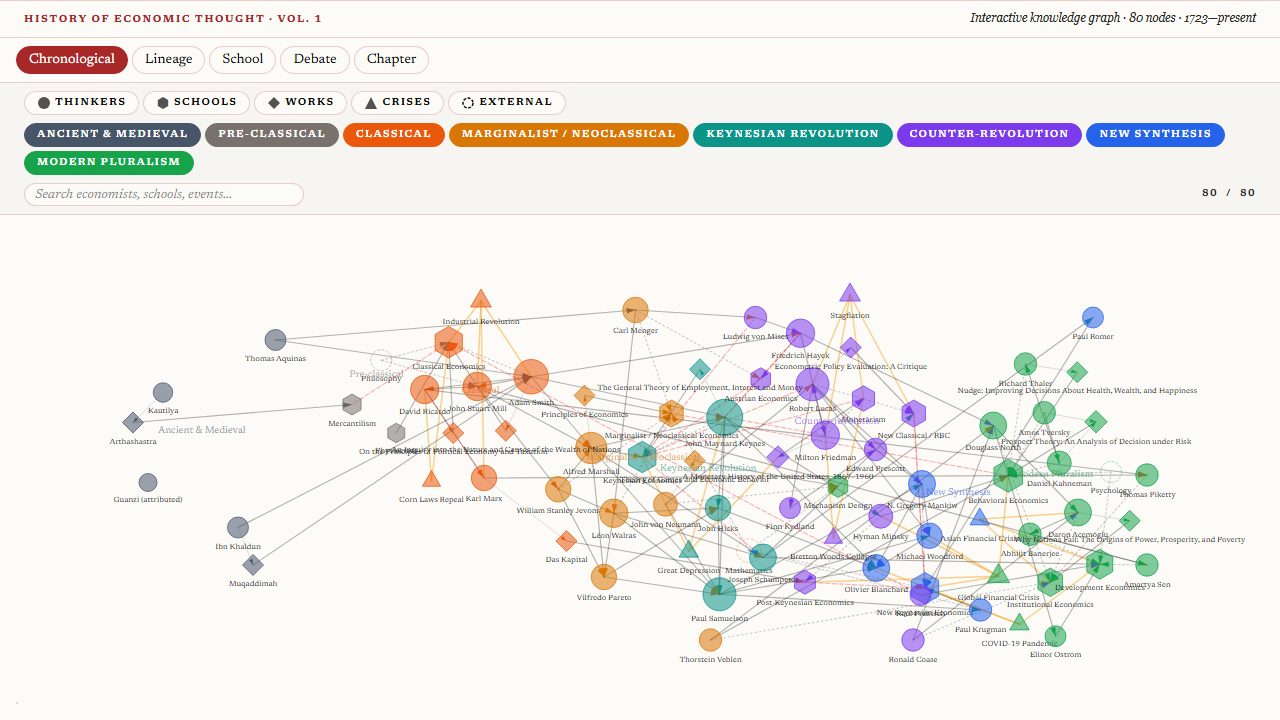Image resolution: width=1280 pixels, height=720 pixels.
Task: Focus the search economists input field
Action: point(164,194)
